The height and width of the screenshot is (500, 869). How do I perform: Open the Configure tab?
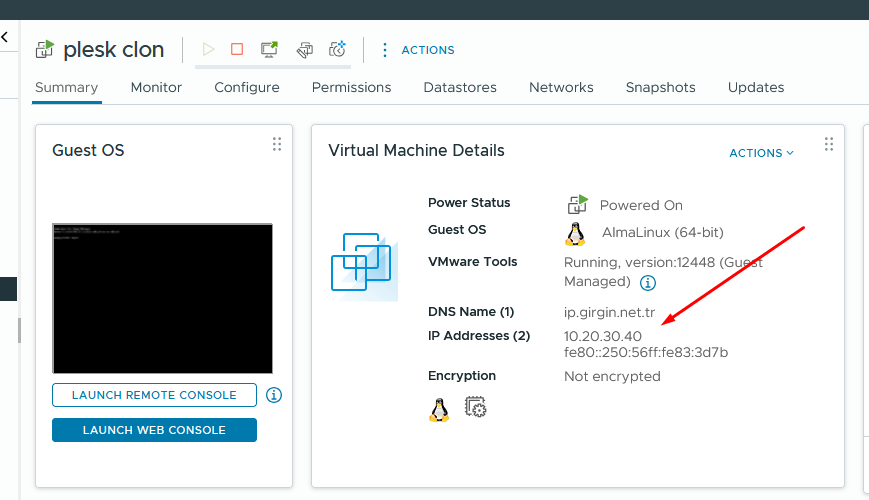pos(247,88)
